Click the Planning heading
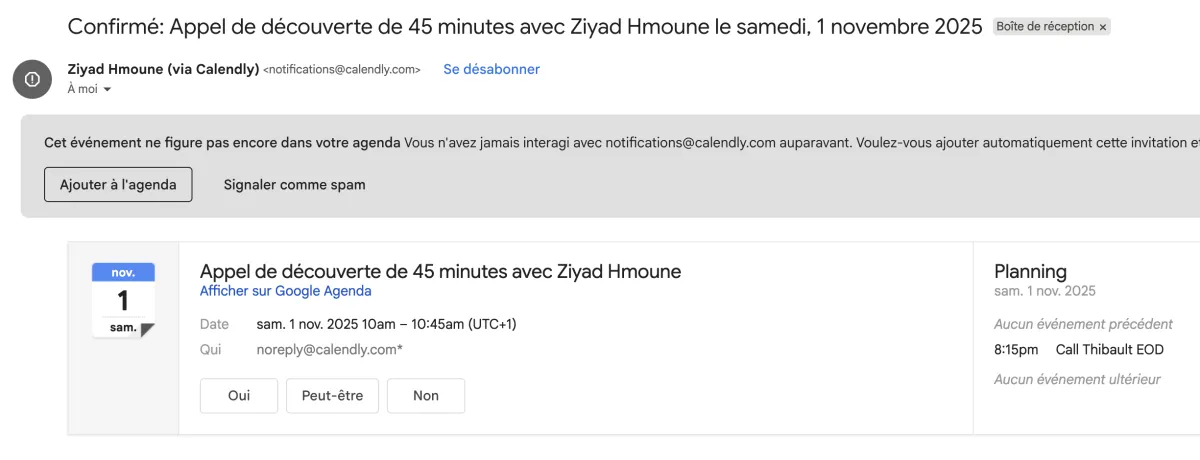The image size is (1200, 460). coord(1030,271)
